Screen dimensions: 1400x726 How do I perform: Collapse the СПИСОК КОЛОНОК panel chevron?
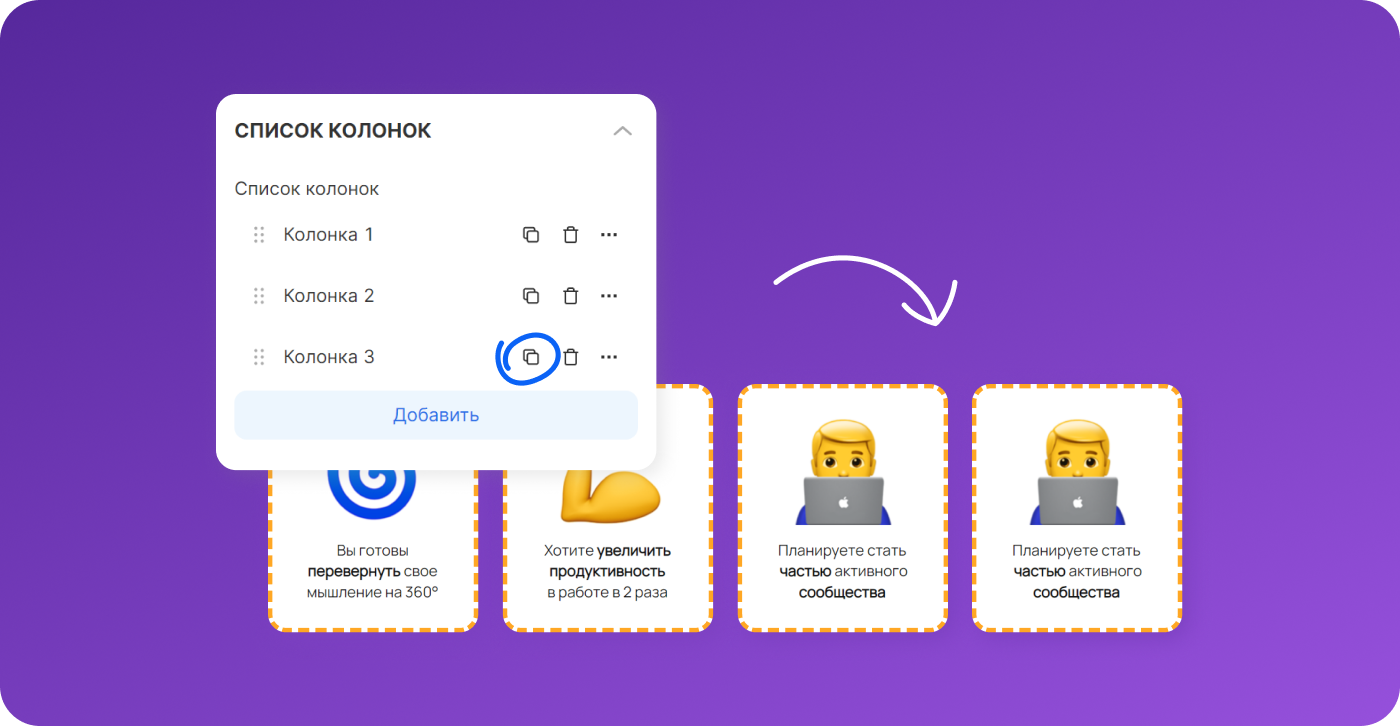pos(623,131)
